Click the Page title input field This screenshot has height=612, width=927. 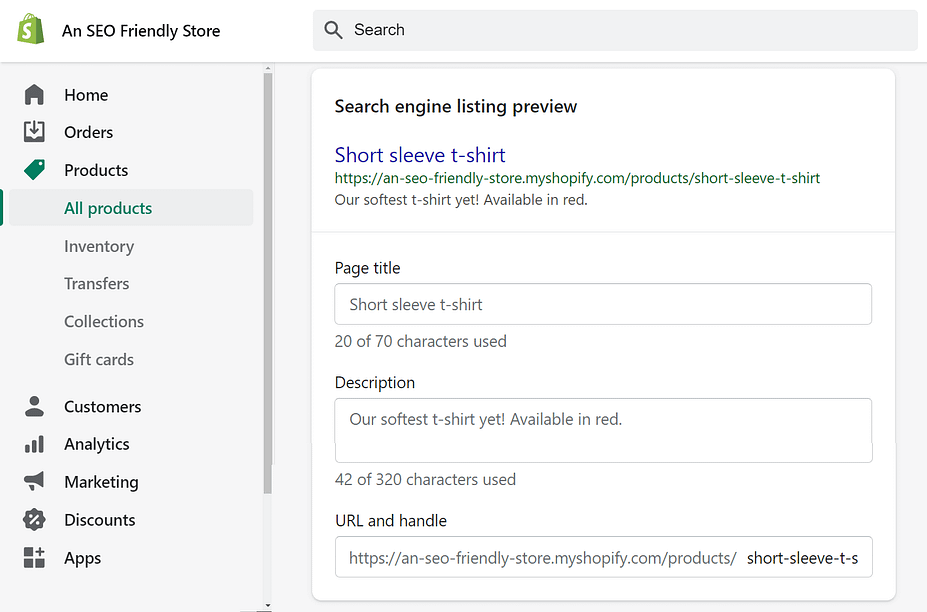[x=603, y=304]
